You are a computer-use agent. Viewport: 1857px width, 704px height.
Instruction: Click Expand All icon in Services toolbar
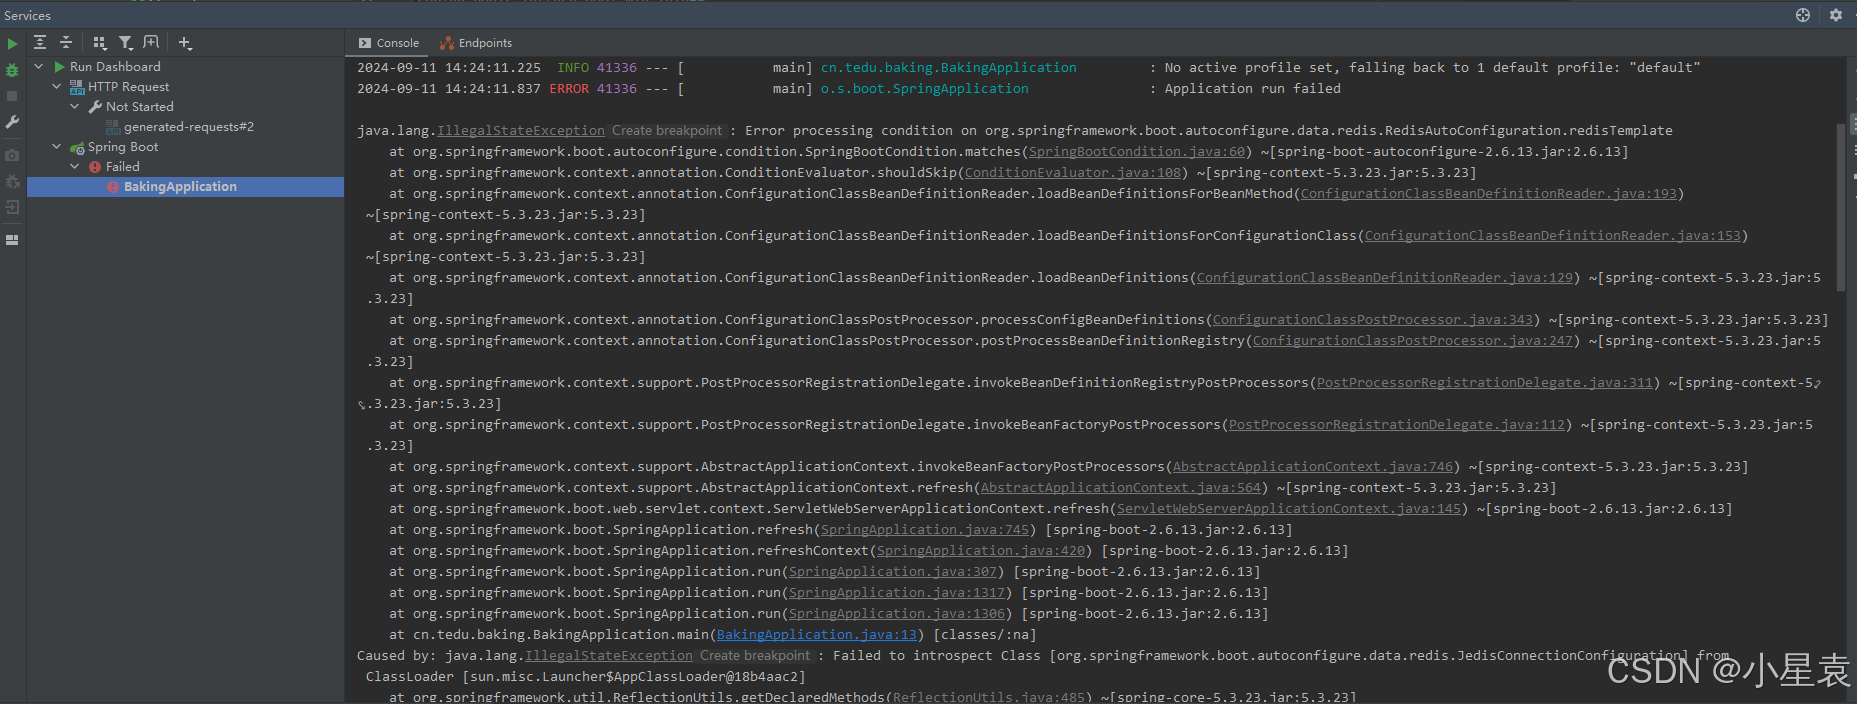click(x=40, y=42)
